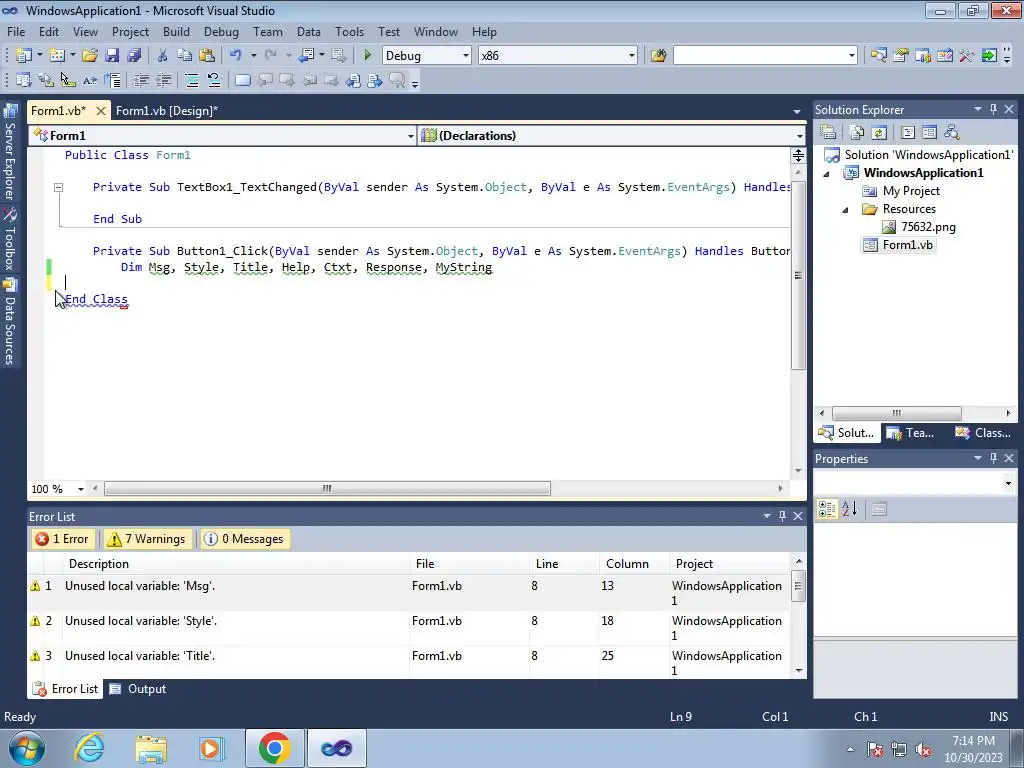This screenshot has height=768, width=1024.
Task: Uncomment the selected lines icon
Action: tap(214, 80)
